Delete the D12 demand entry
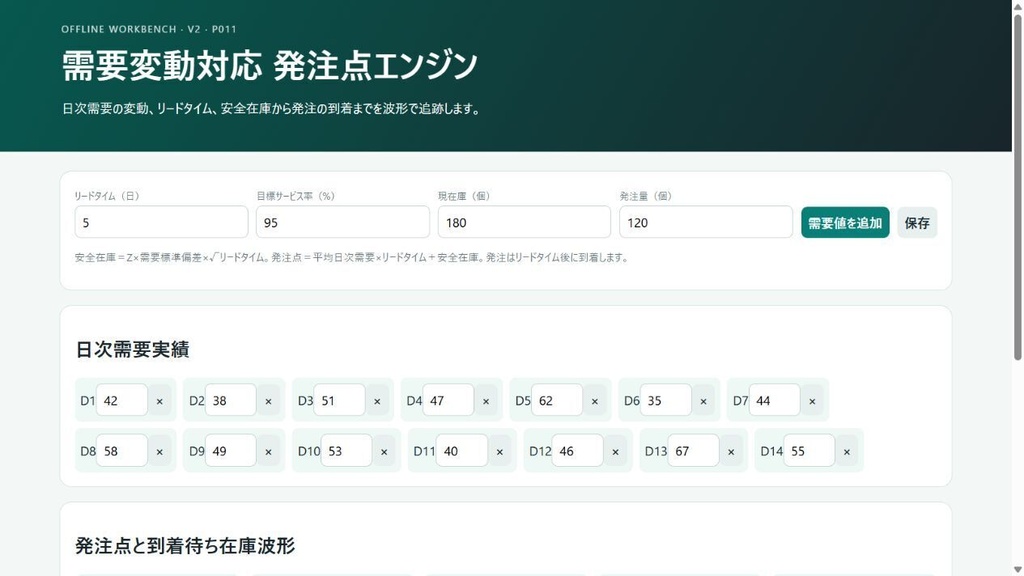1024x576 pixels. (x=615, y=451)
